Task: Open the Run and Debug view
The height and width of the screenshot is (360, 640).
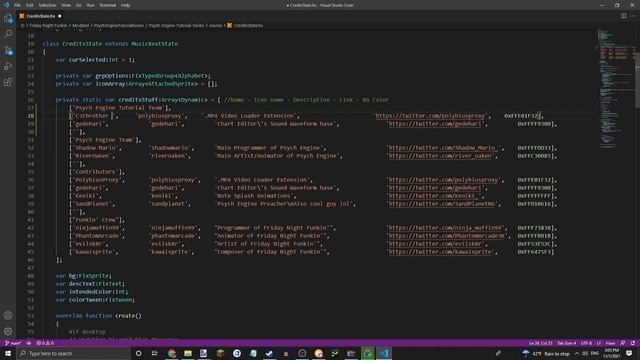Action: click(8, 67)
